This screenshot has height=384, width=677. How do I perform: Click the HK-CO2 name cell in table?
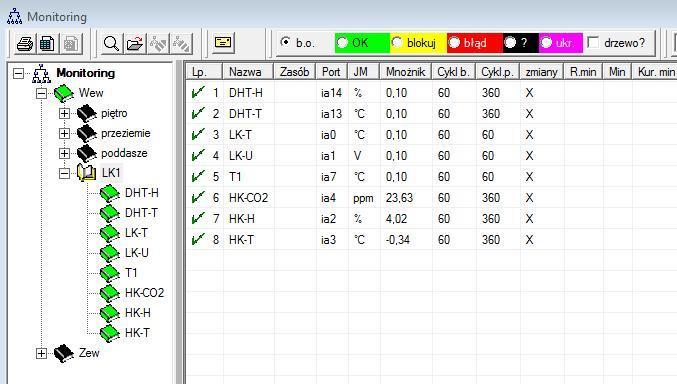248,198
